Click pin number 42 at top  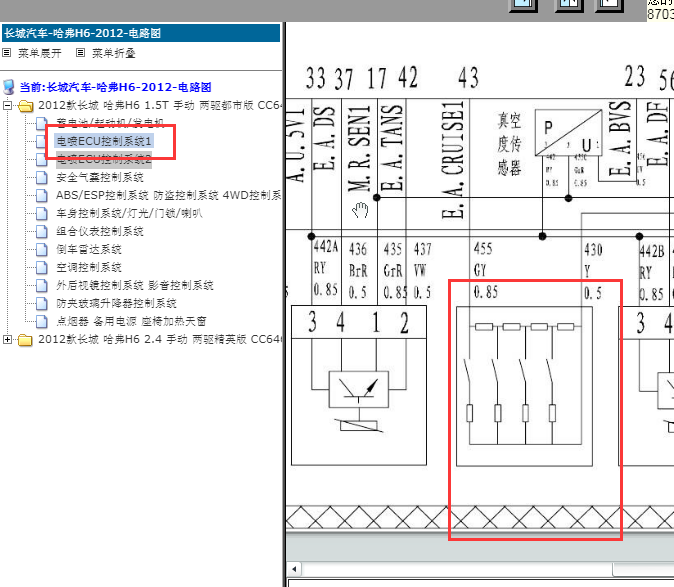(x=407, y=77)
